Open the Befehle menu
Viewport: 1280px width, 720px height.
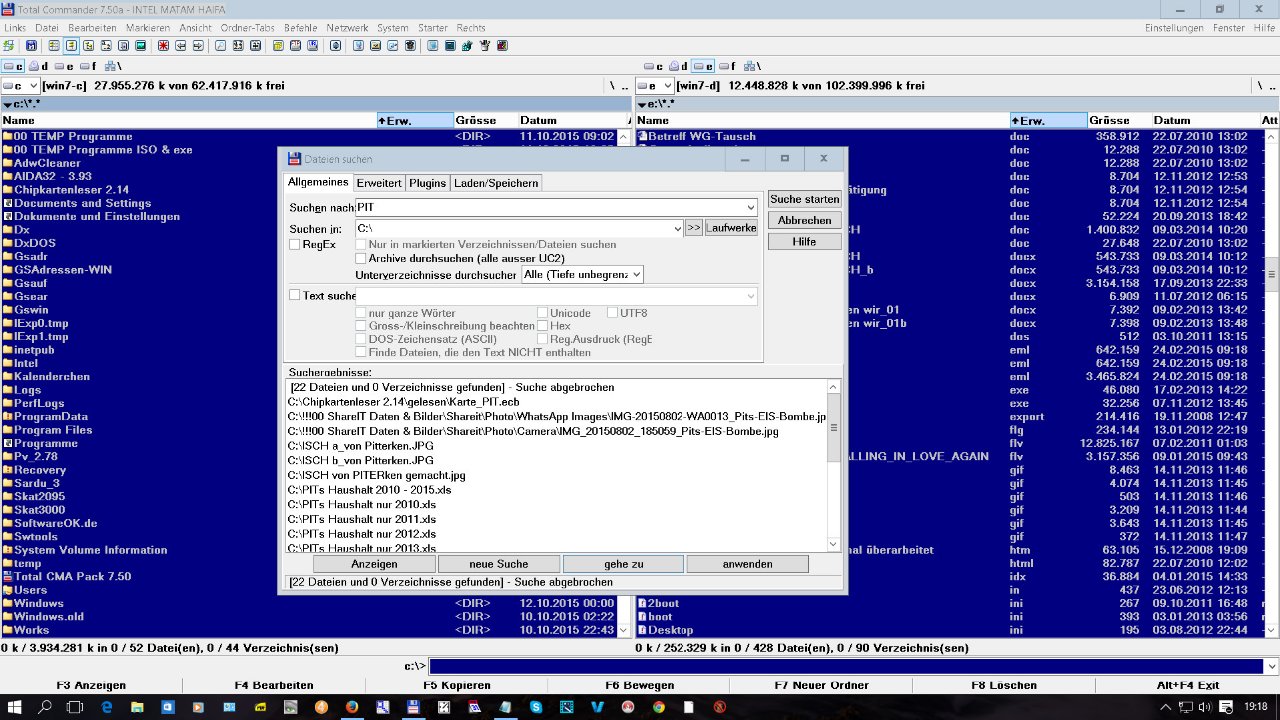pyautogui.click(x=301, y=27)
